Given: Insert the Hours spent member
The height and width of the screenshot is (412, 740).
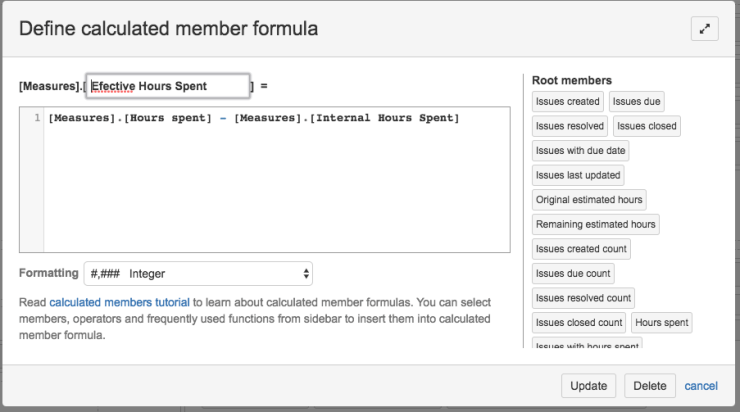Looking at the screenshot, I should pyautogui.click(x=662, y=322).
